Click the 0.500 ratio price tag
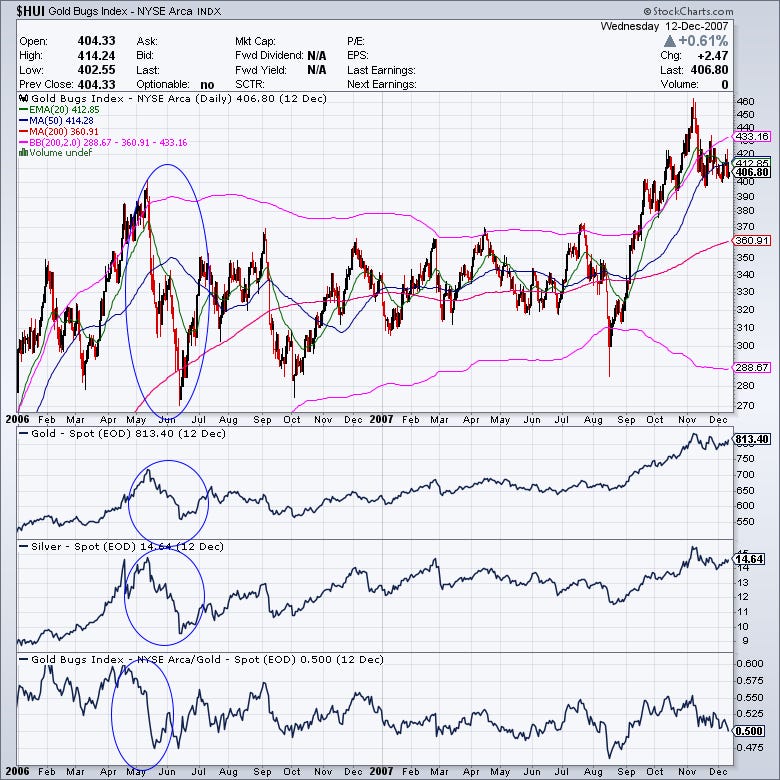This screenshot has width=780, height=780. point(749,731)
